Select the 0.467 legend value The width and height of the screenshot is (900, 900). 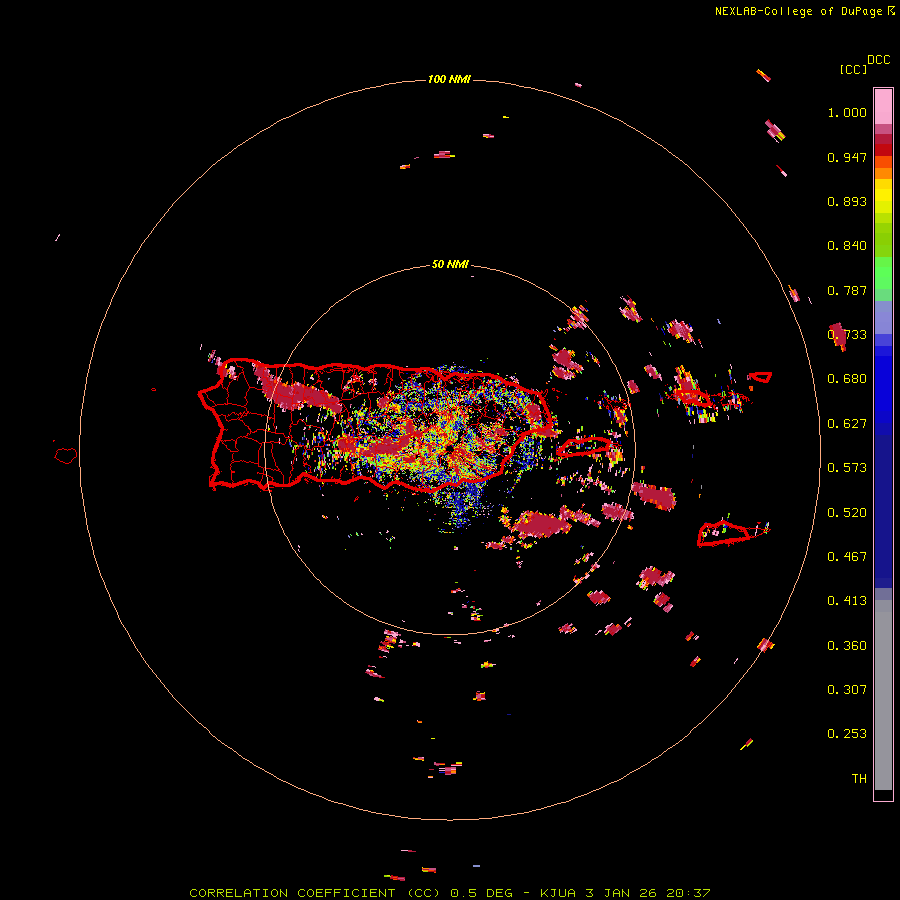pyautogui.click(x=847, y=557)
